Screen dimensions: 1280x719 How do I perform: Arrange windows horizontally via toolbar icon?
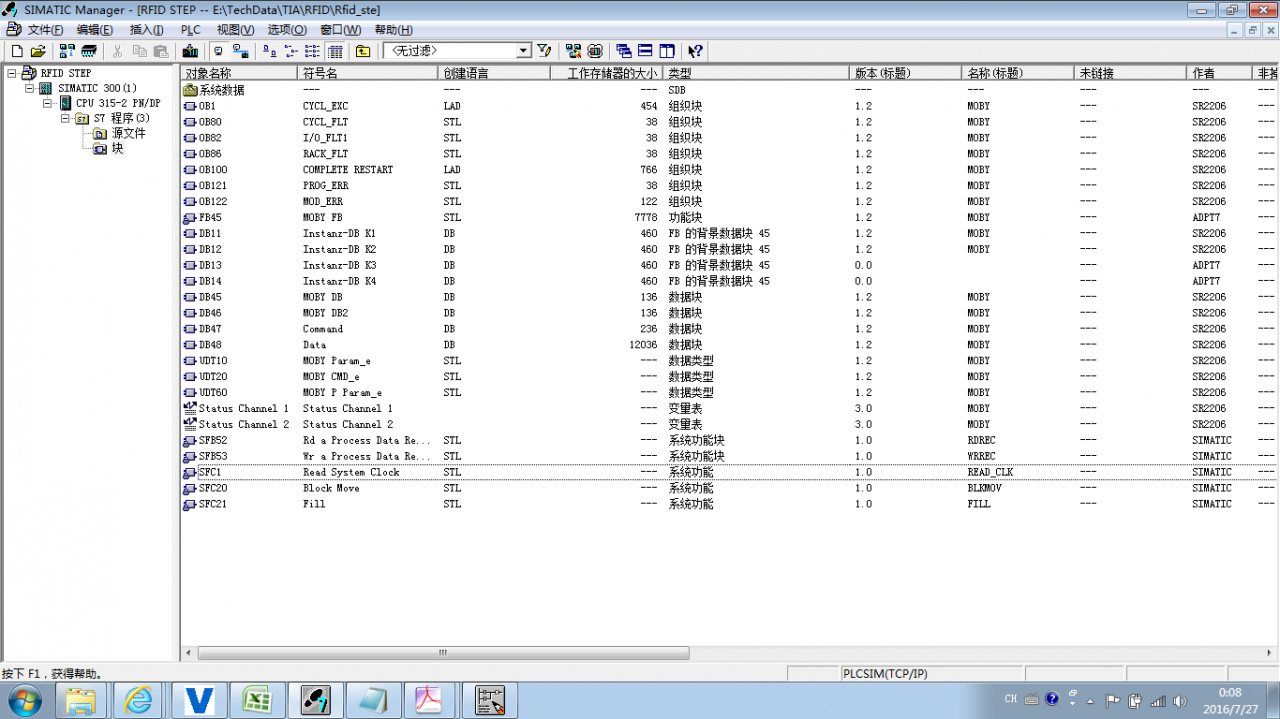pyautogui.click(x=645, y=51)
